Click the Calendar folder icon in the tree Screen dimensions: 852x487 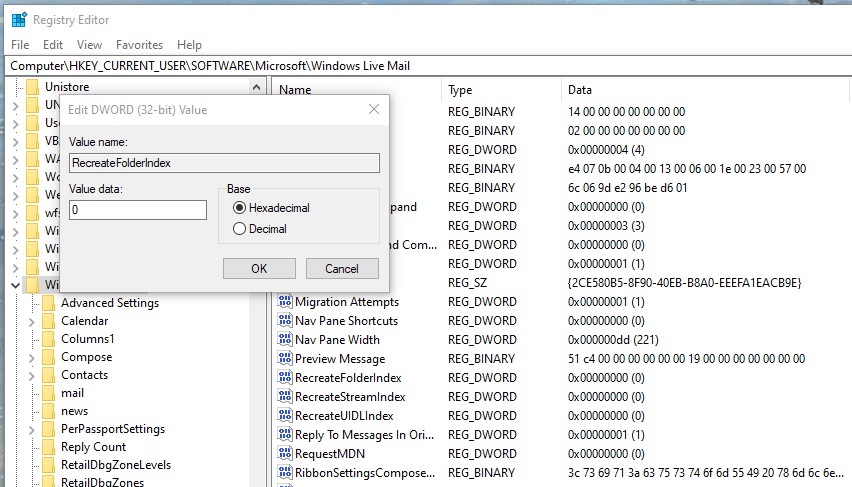point(48,321)
